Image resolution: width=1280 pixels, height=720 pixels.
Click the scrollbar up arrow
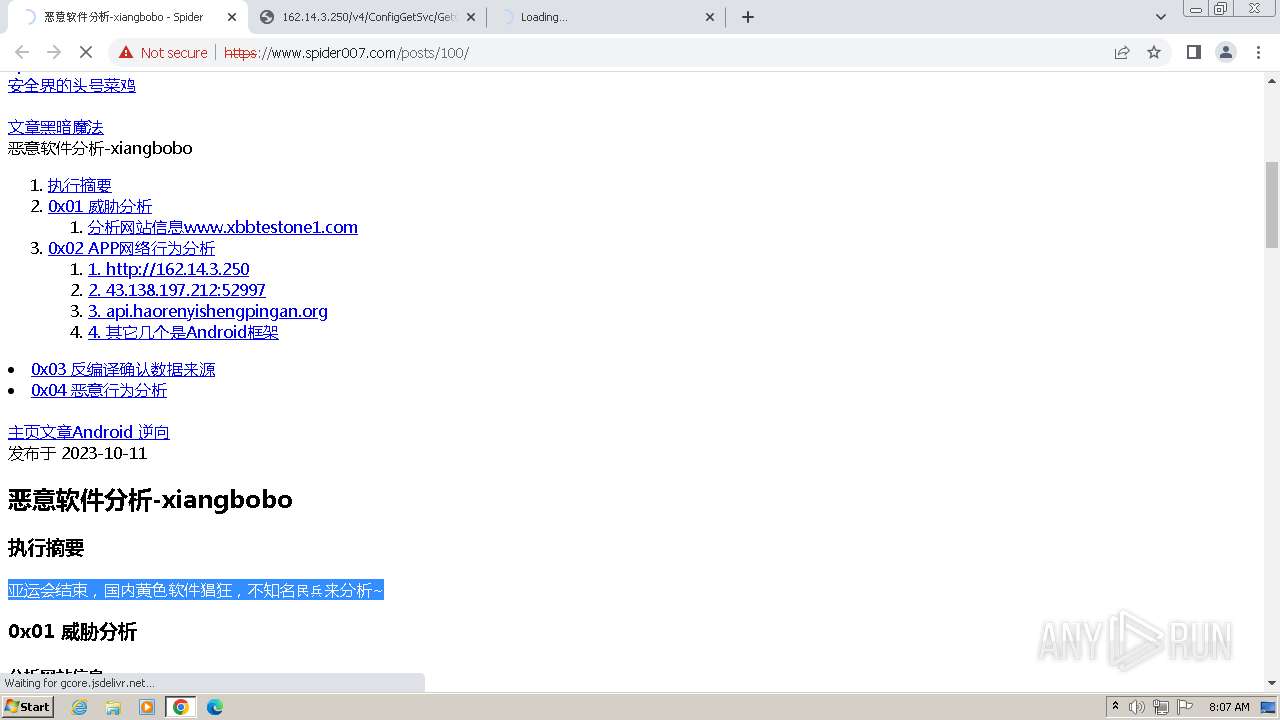[x=1272, y=79]
